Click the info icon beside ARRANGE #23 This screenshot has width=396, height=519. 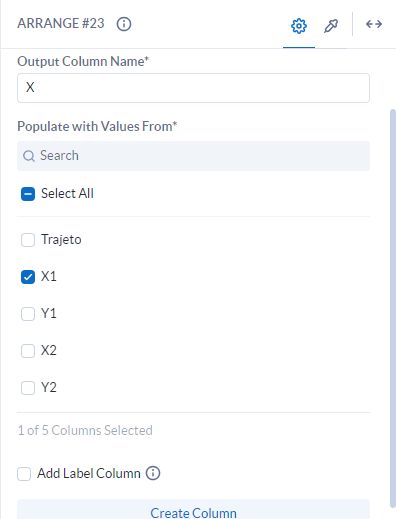(124, 24)
